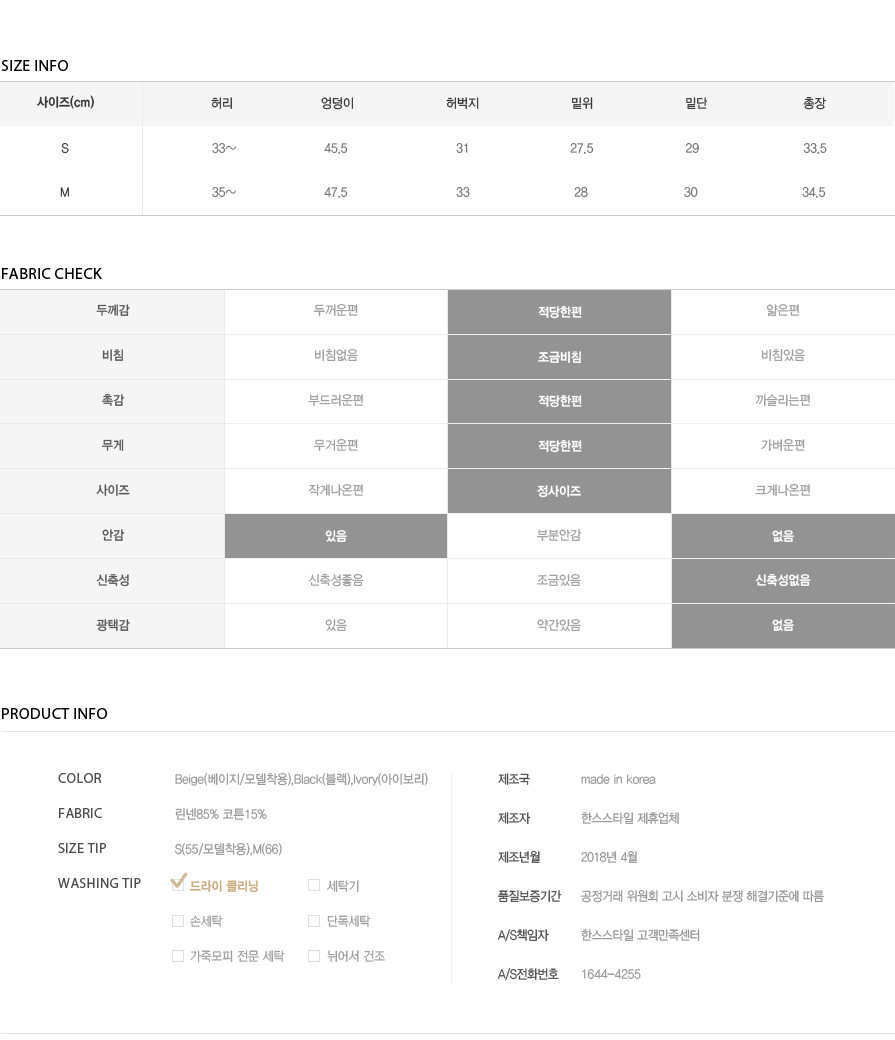Click the 크게나온편 size option
Screen dimensions: 895x1040
pyautogui.click(x=783, y=490)
